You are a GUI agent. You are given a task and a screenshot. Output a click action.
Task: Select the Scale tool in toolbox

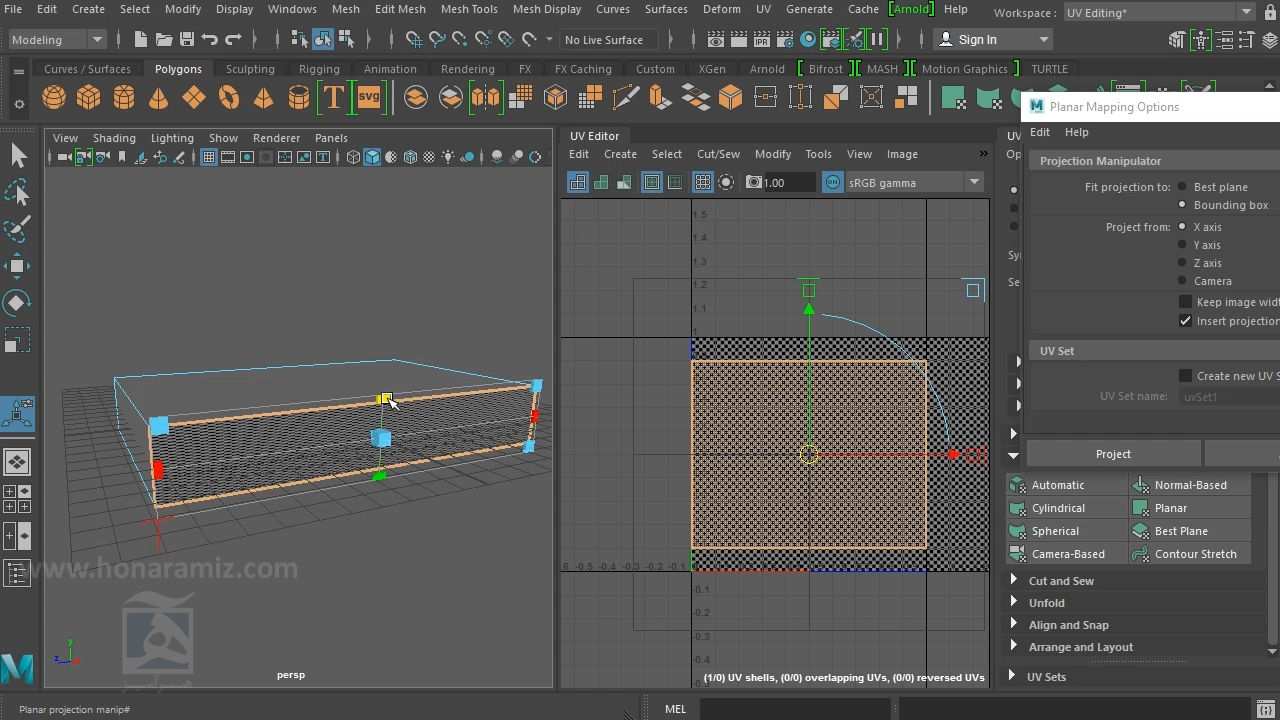[18, 340]
